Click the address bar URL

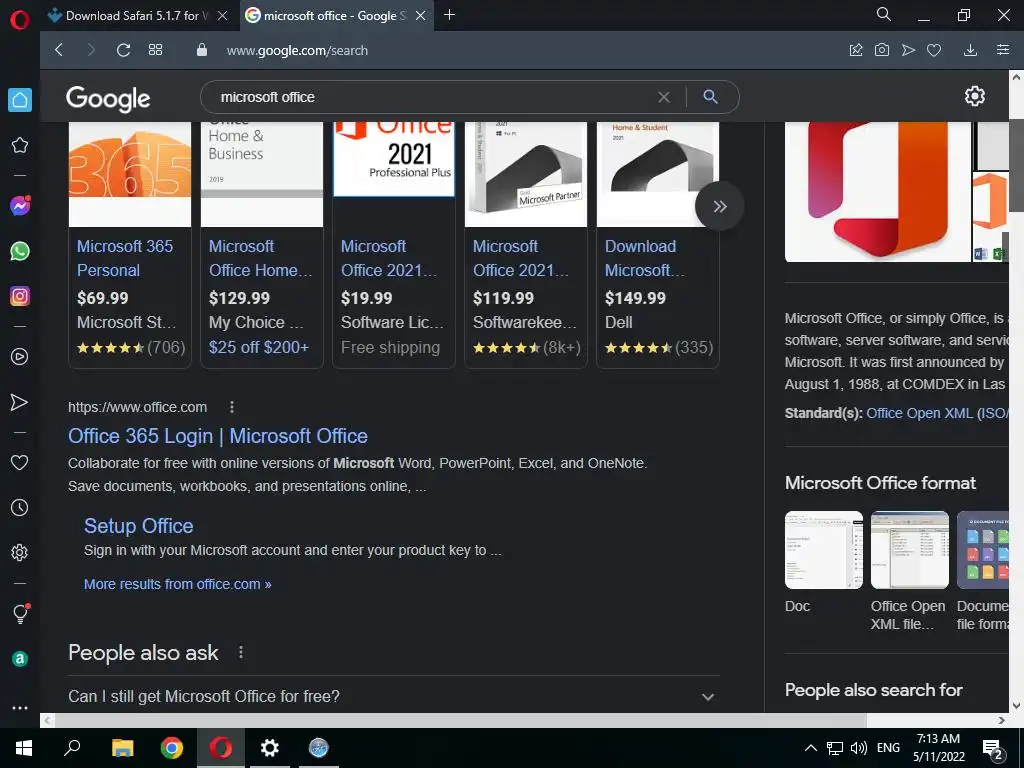tap(297, 50)
